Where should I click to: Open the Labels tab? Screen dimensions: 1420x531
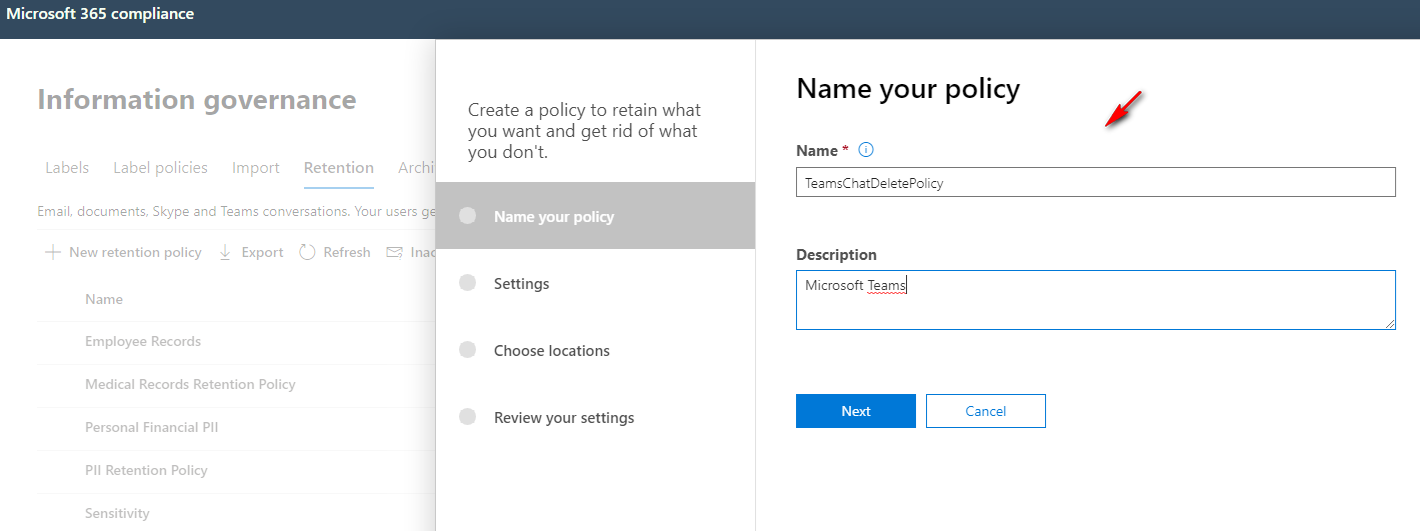tap(67, 168)
